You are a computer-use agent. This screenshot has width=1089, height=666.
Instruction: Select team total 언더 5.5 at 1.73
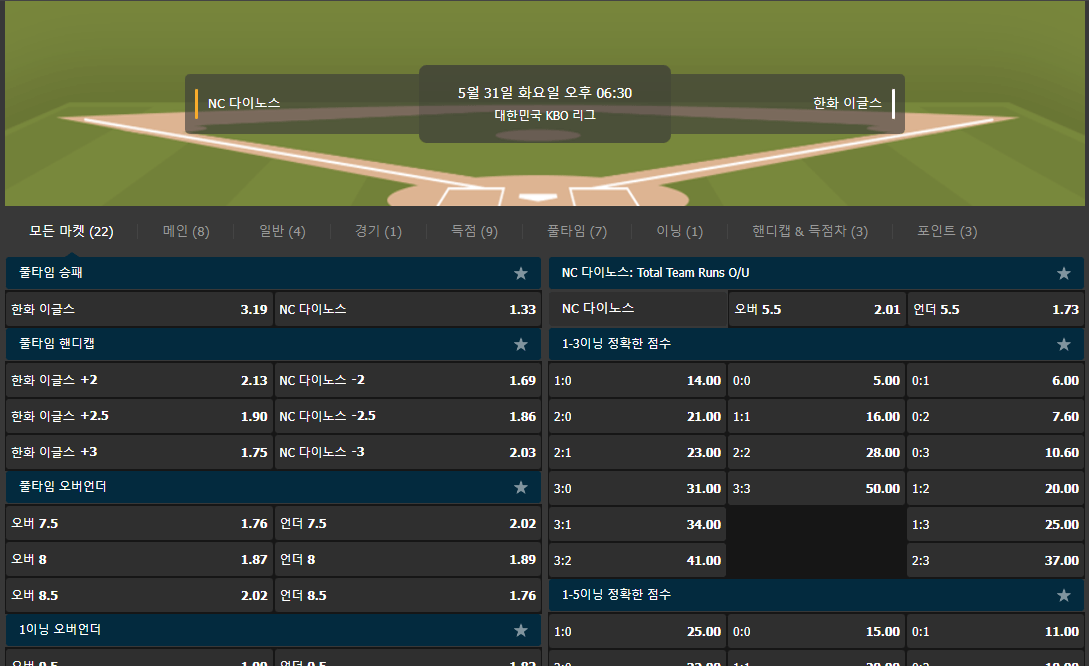pyautogui.click(x=996, y=309)
